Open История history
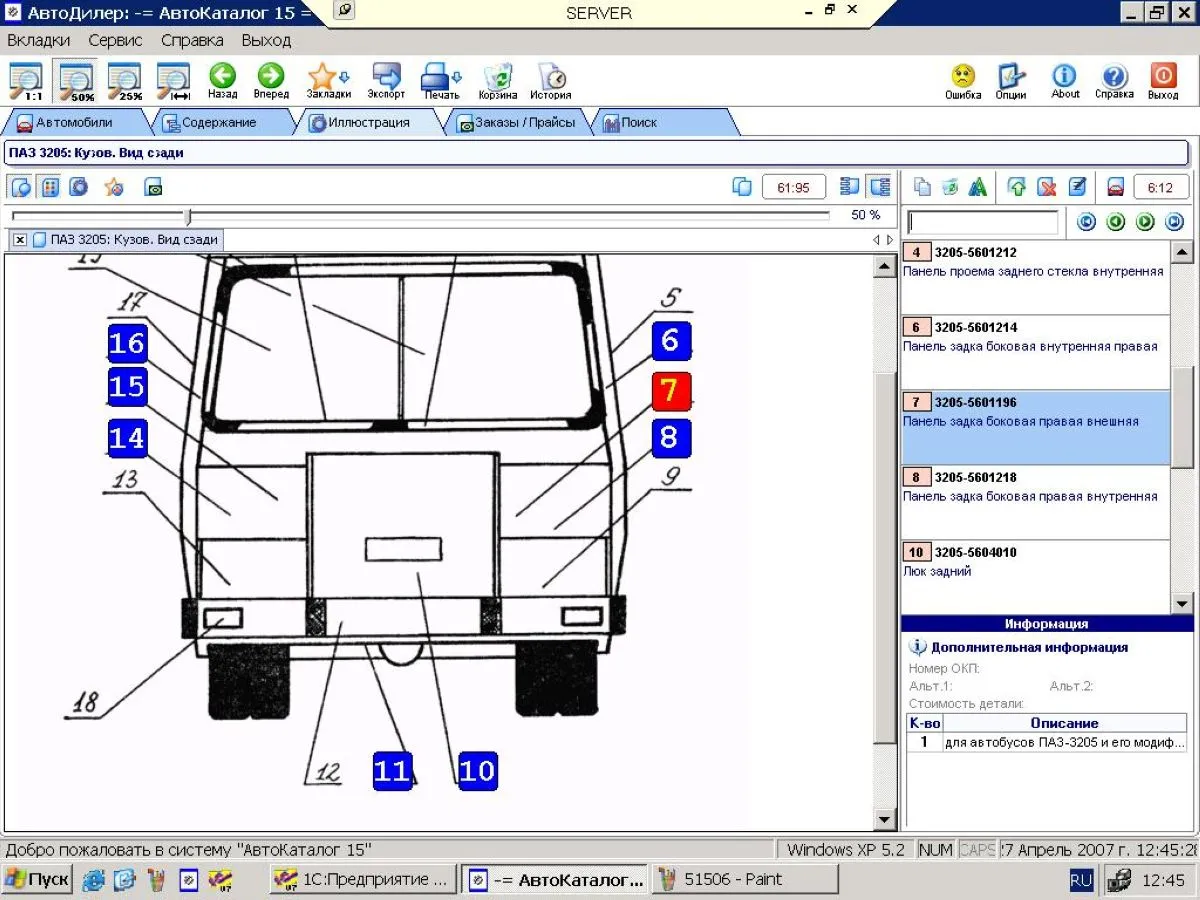The height and width of the screenshot is (900, 1200). click(x=551, y=81)
